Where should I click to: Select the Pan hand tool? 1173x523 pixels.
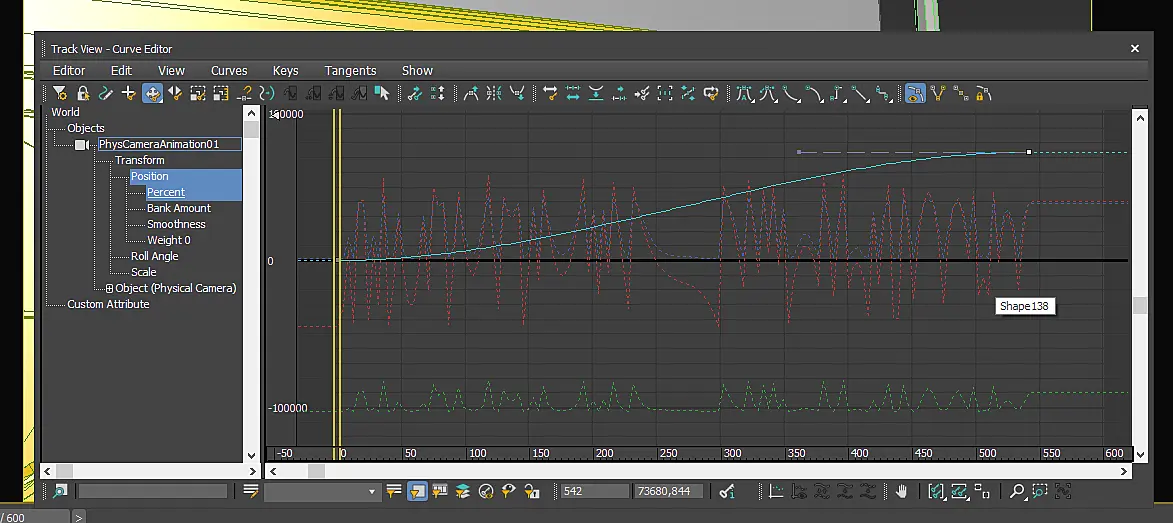tap(901, 491)
